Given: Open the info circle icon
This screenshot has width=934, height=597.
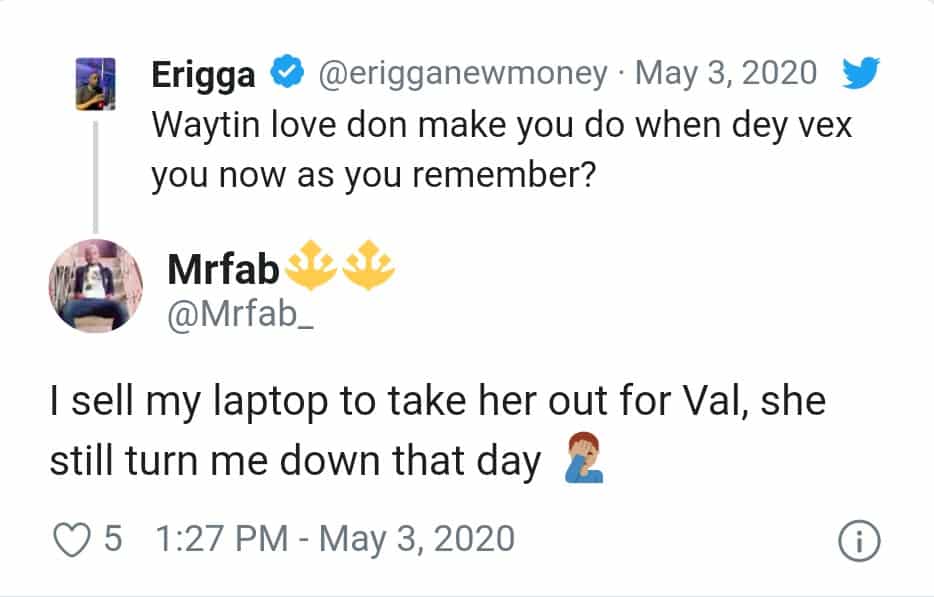Looking at the screenshot, I should pyautogui.click(x=862, y=541).
